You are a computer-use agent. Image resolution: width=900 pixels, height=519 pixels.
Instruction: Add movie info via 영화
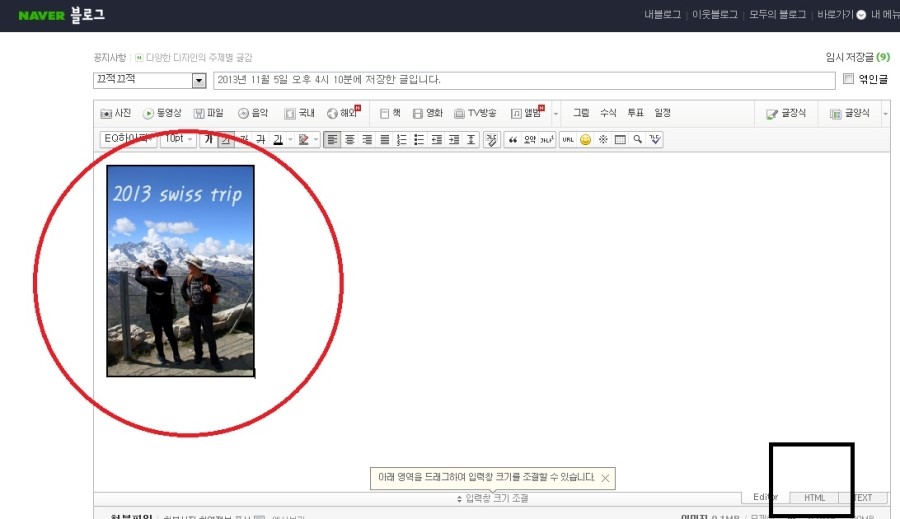(x=428, y=113)
